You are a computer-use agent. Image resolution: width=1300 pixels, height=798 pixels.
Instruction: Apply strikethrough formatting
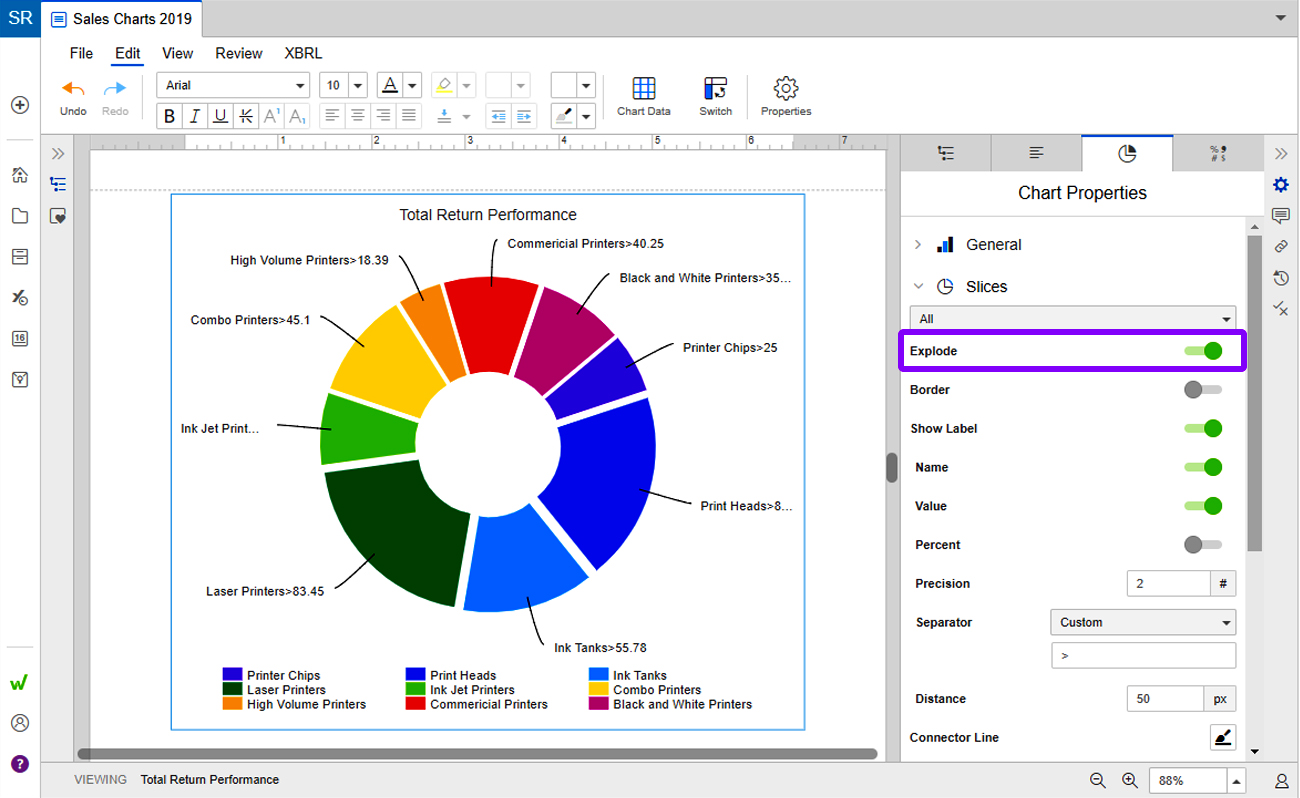click(x=246, y=116)
